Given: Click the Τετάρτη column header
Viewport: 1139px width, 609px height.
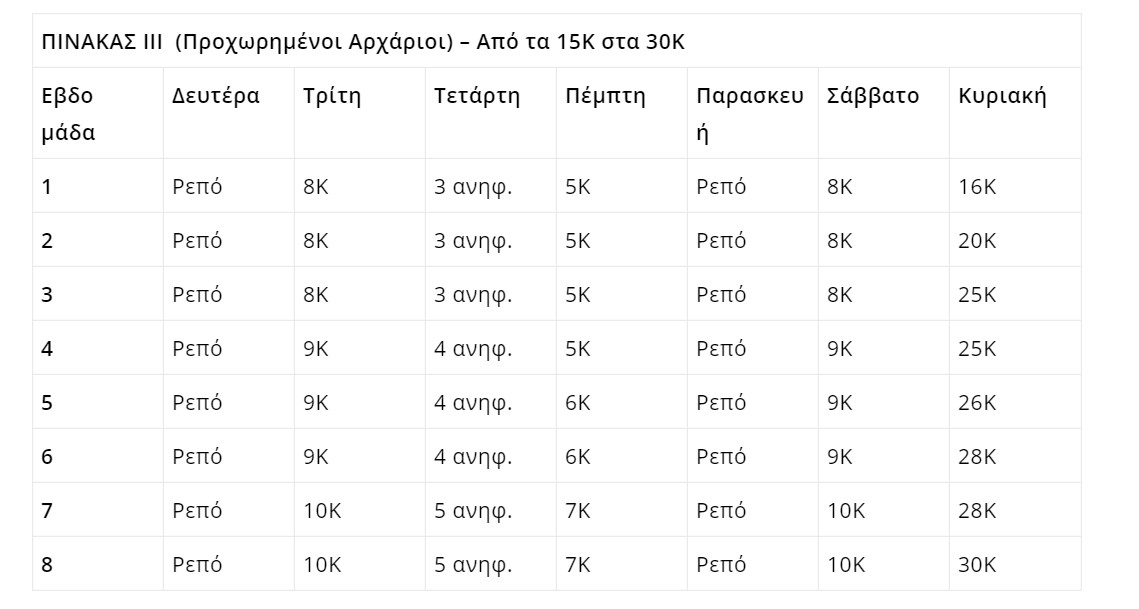Looking at the screenshot, I should point(477,96).
